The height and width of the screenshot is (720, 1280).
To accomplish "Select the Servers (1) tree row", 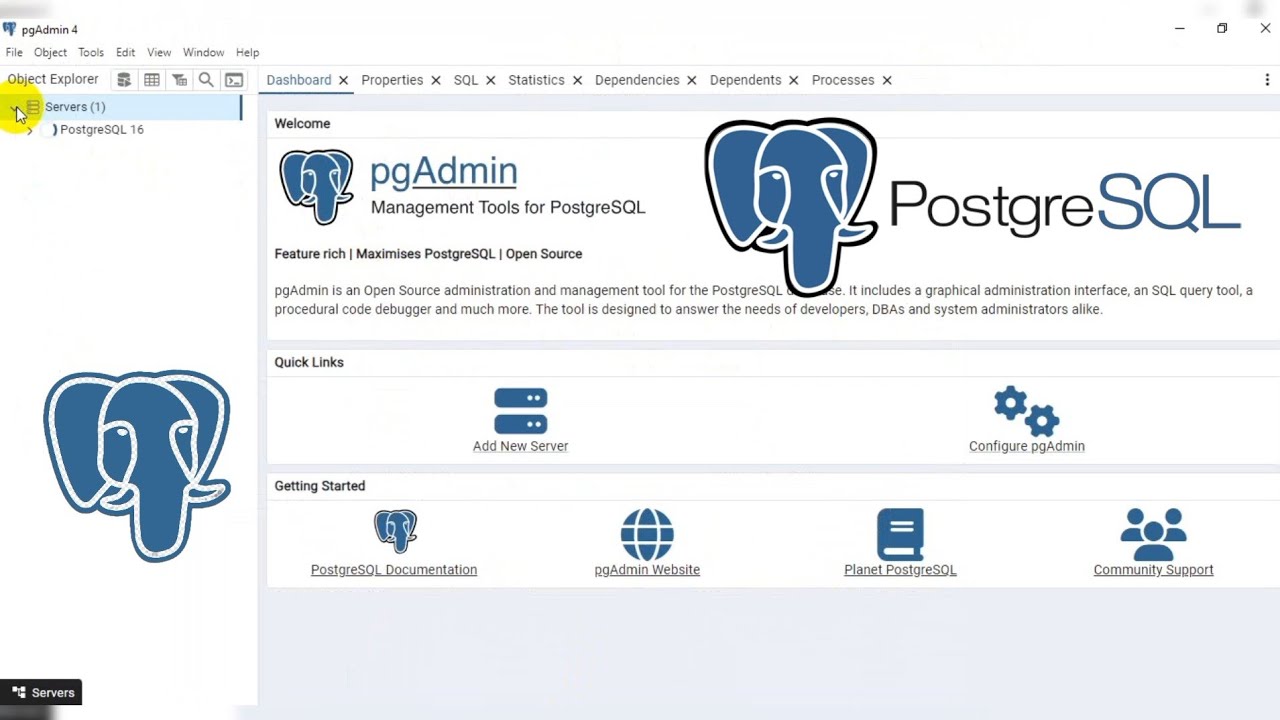I will pyautogui.click(x=121, y=107).
